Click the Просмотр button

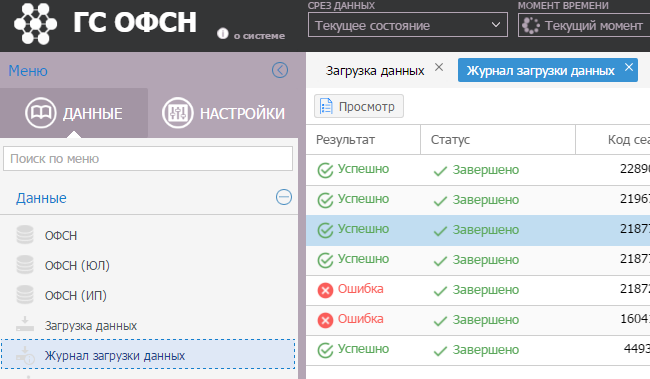click(359, 106)
